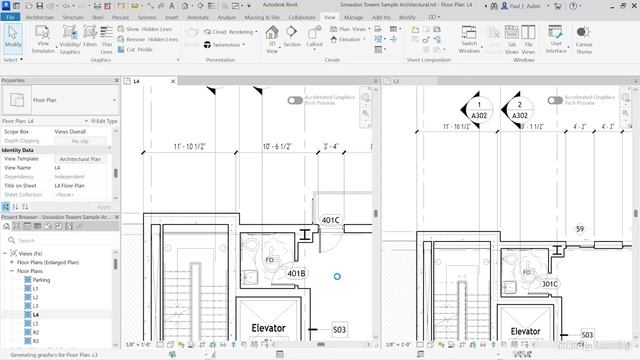
Task: Switch to the Architecture ribbon tab
Action: (40, 17)
